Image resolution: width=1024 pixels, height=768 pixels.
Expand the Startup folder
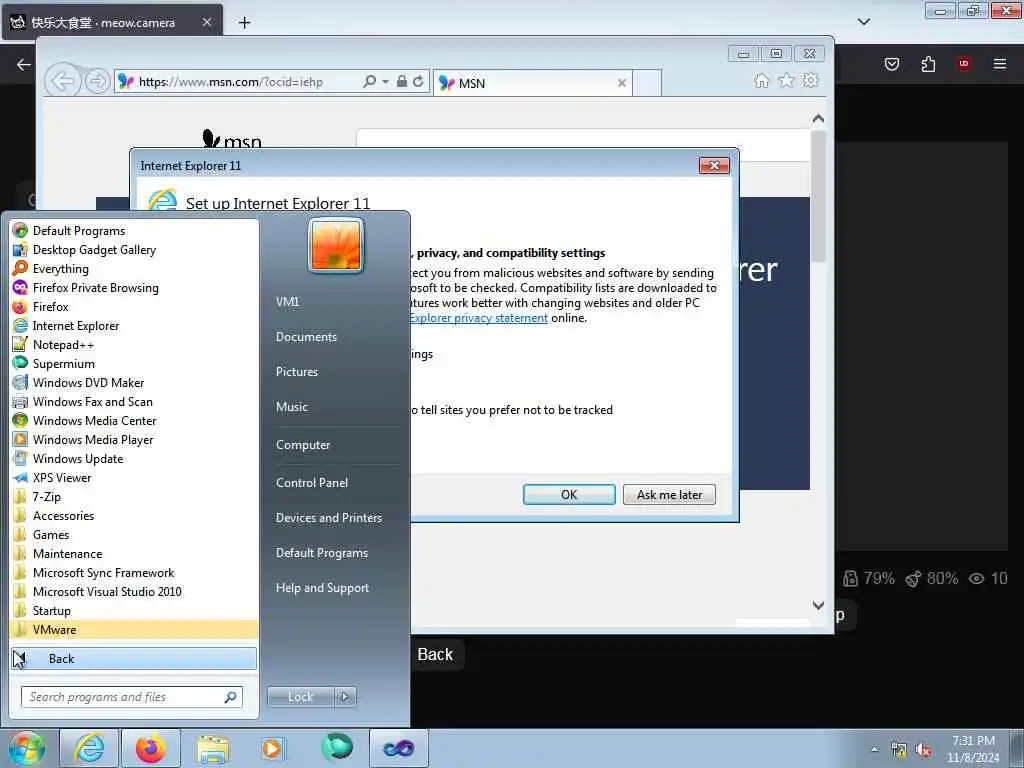tap(52, 610)
